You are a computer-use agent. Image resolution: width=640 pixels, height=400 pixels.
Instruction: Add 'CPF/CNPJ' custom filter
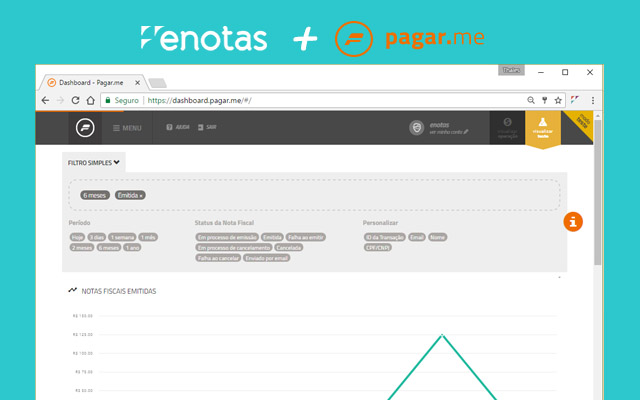point(378,247)
